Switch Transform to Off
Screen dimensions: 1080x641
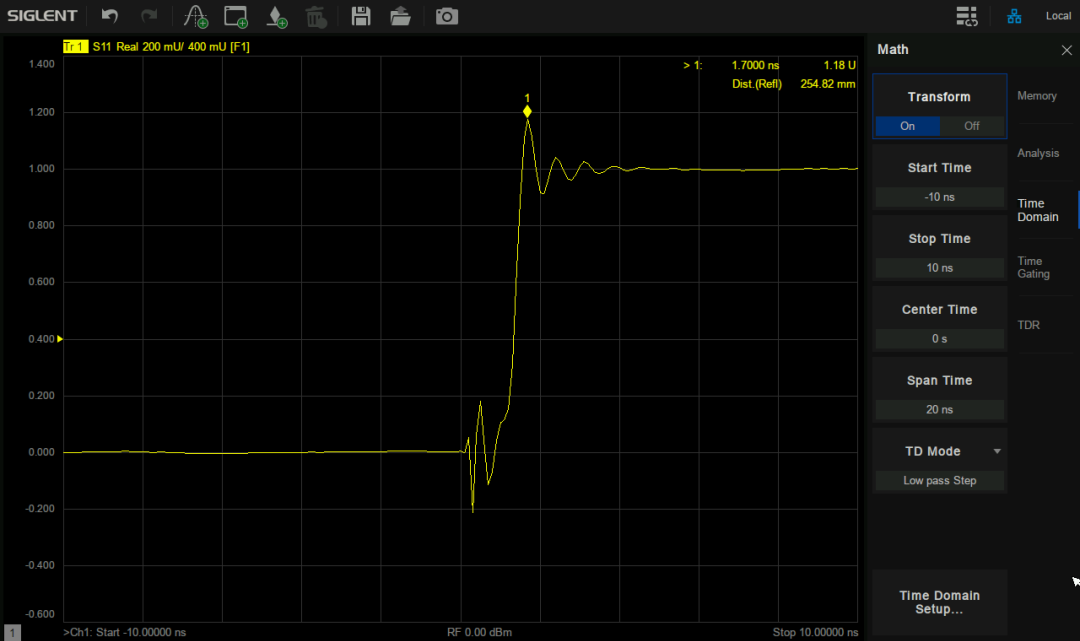pyautogui.click(x=972, y=126)
